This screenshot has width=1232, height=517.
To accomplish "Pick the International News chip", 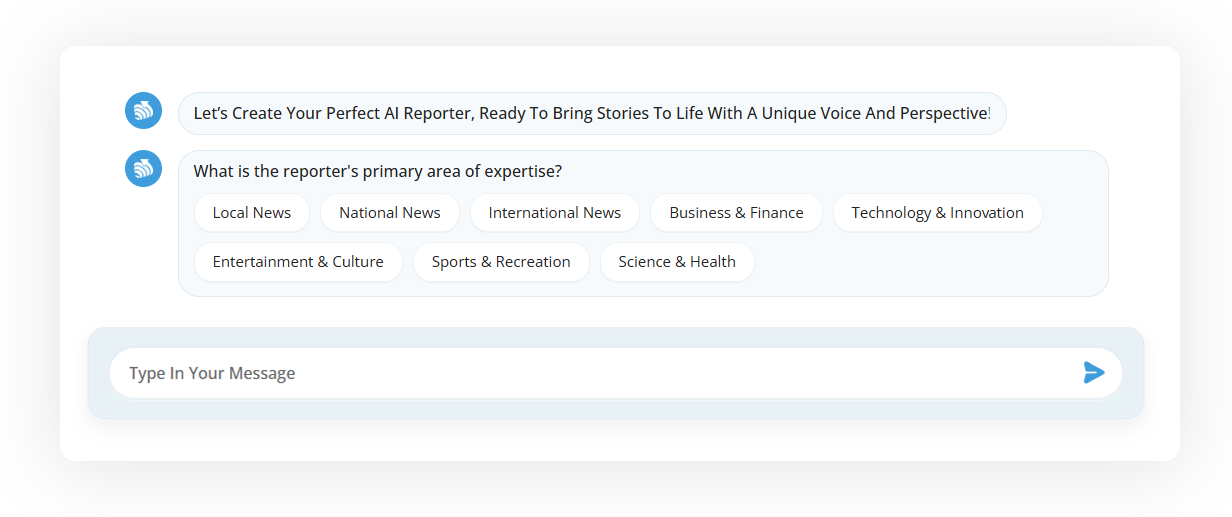I will pos(555,213).
